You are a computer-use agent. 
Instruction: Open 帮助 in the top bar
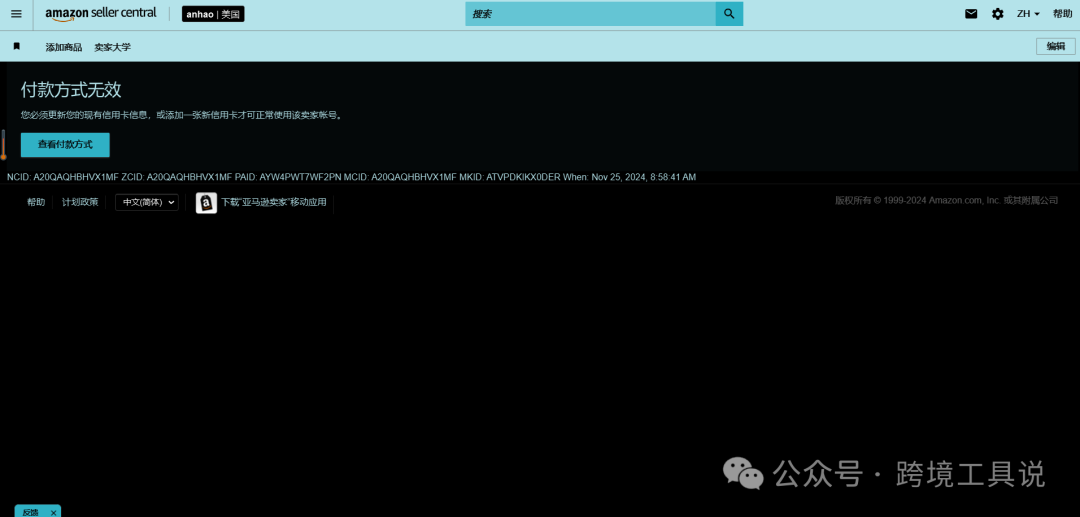pyautogui.click(x=1062, y=14)
